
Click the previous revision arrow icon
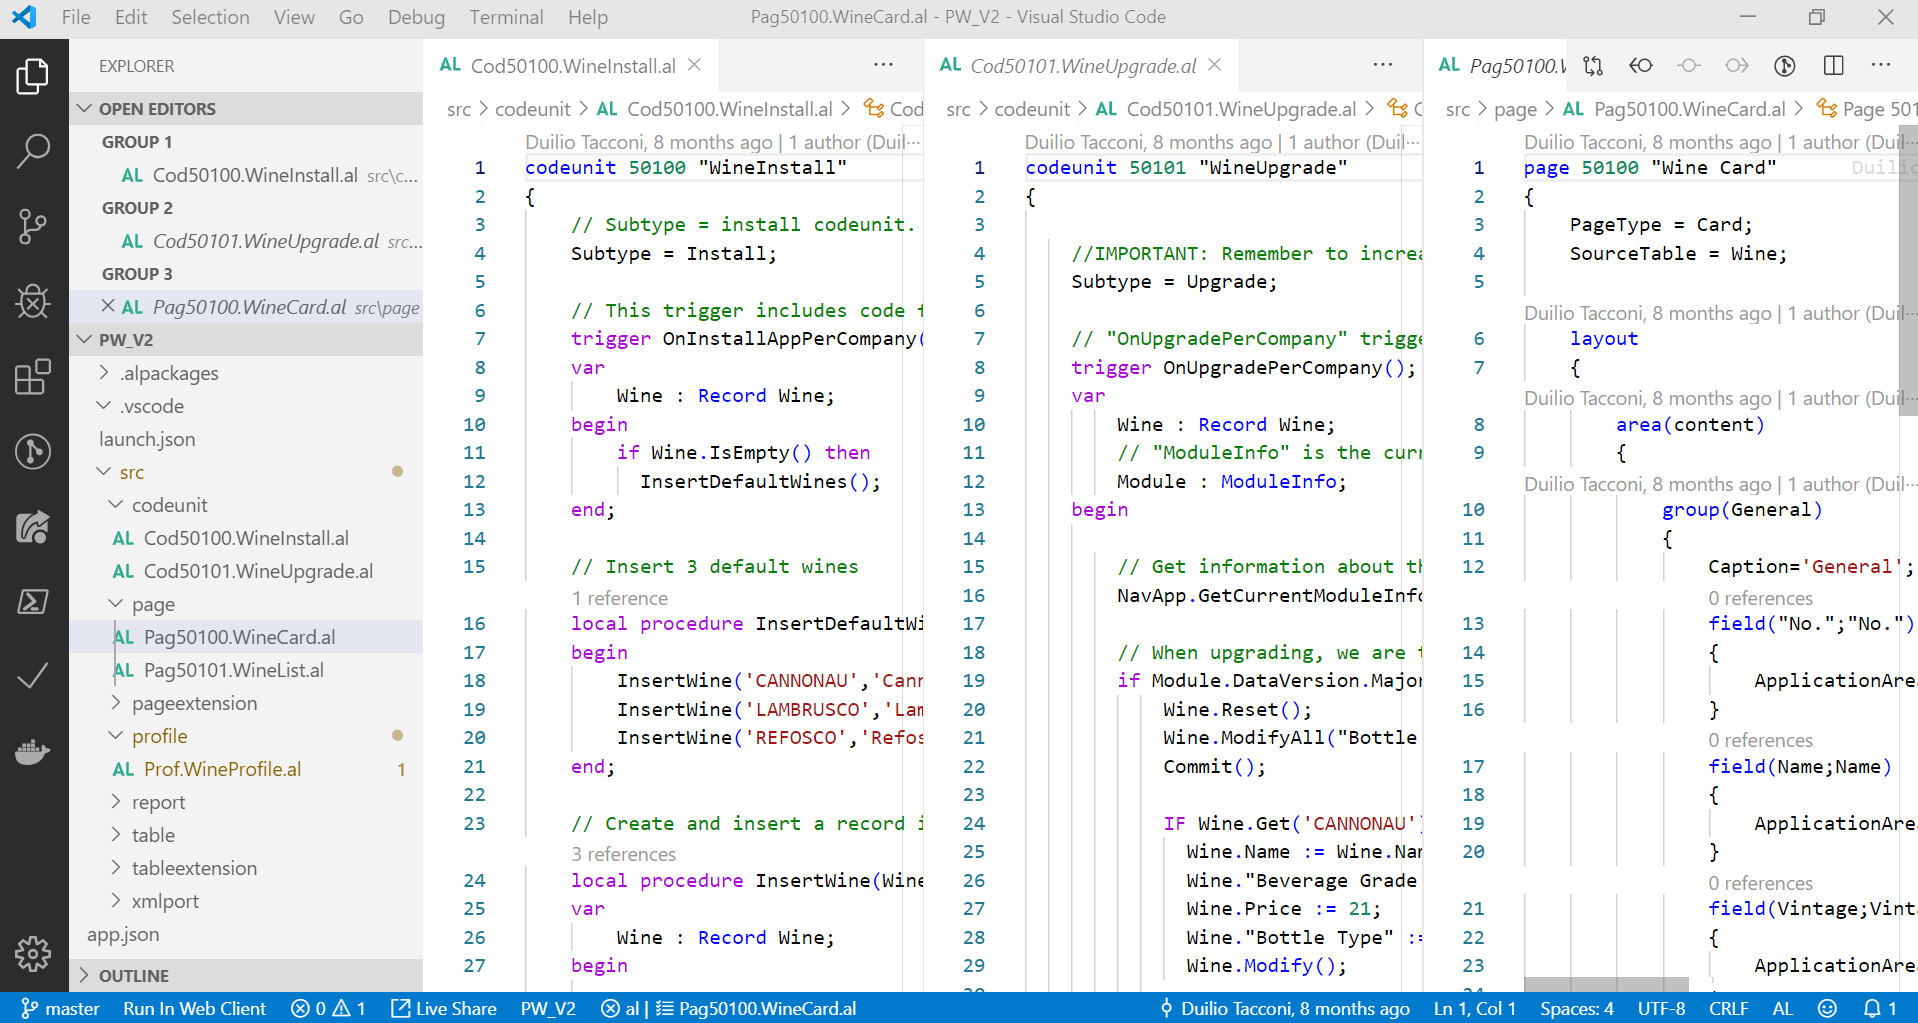1641,66
